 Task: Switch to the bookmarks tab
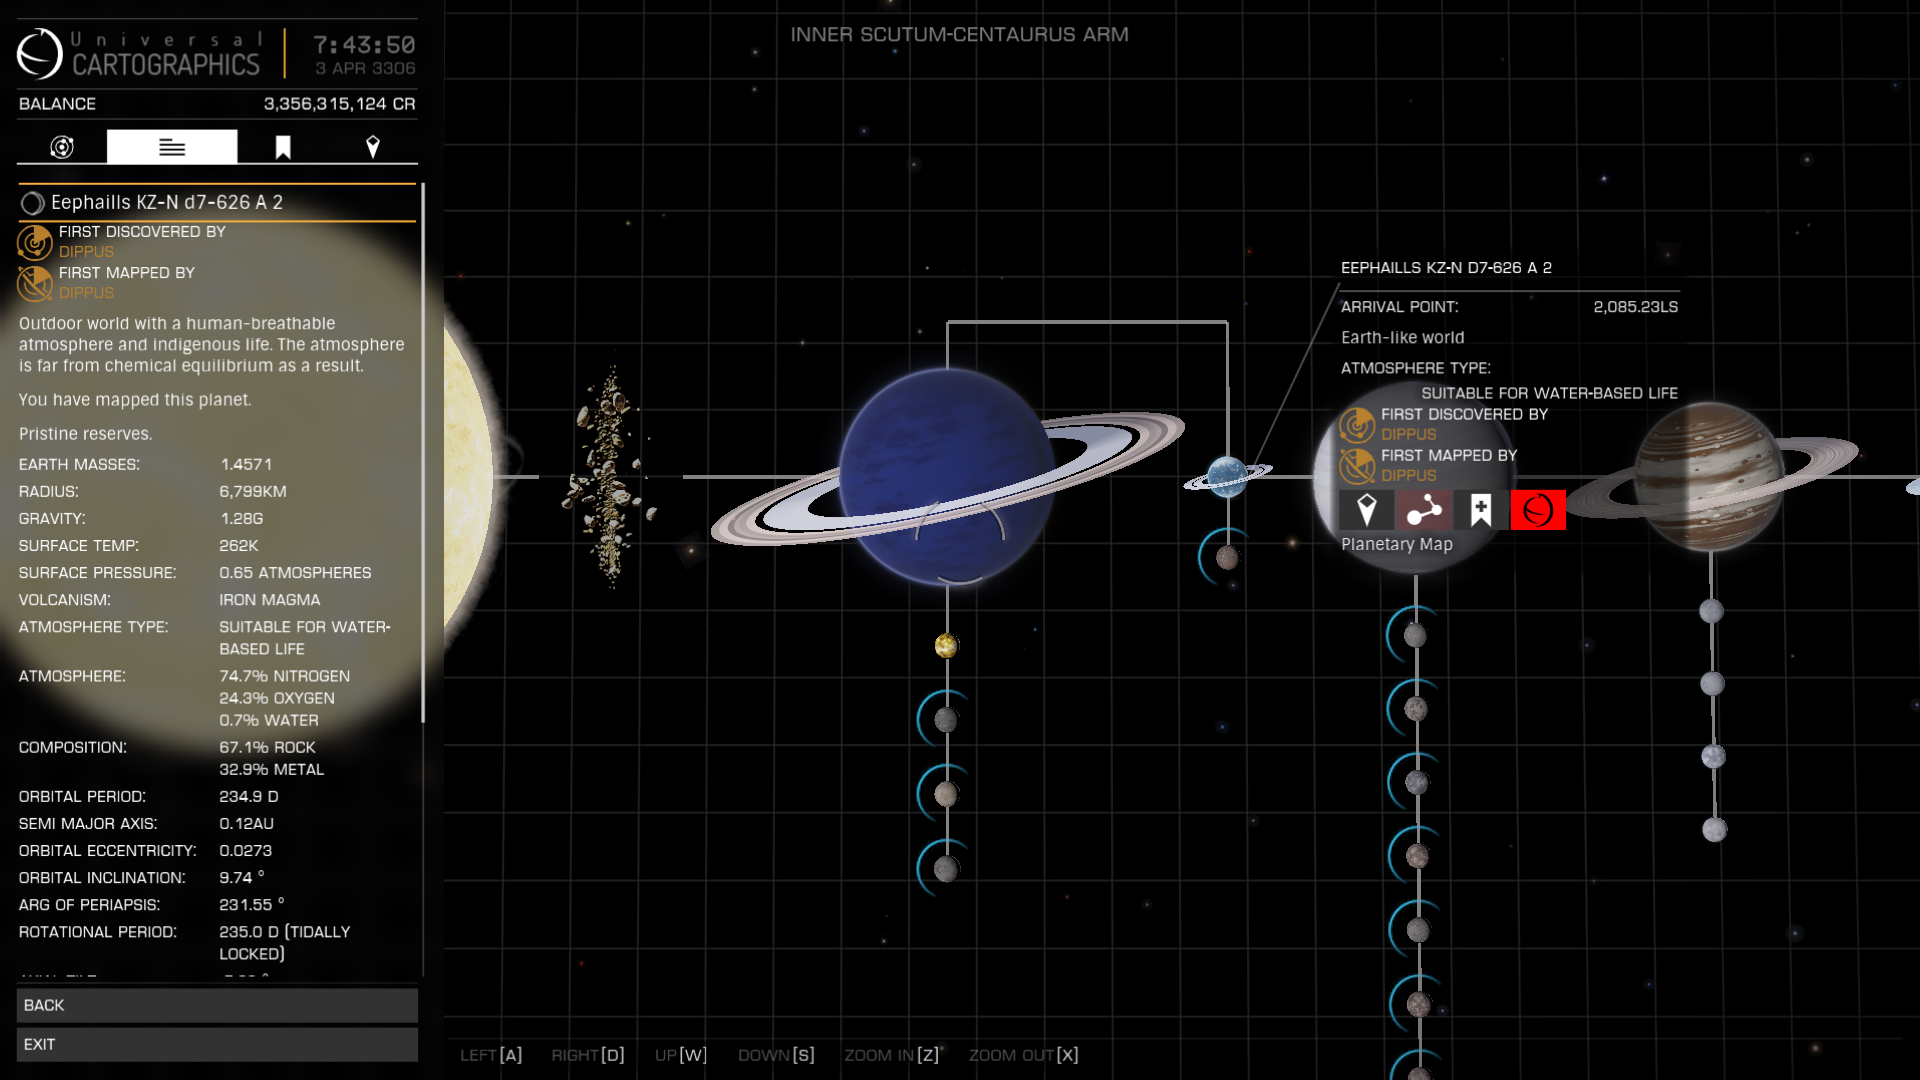(x=283, y=147)
